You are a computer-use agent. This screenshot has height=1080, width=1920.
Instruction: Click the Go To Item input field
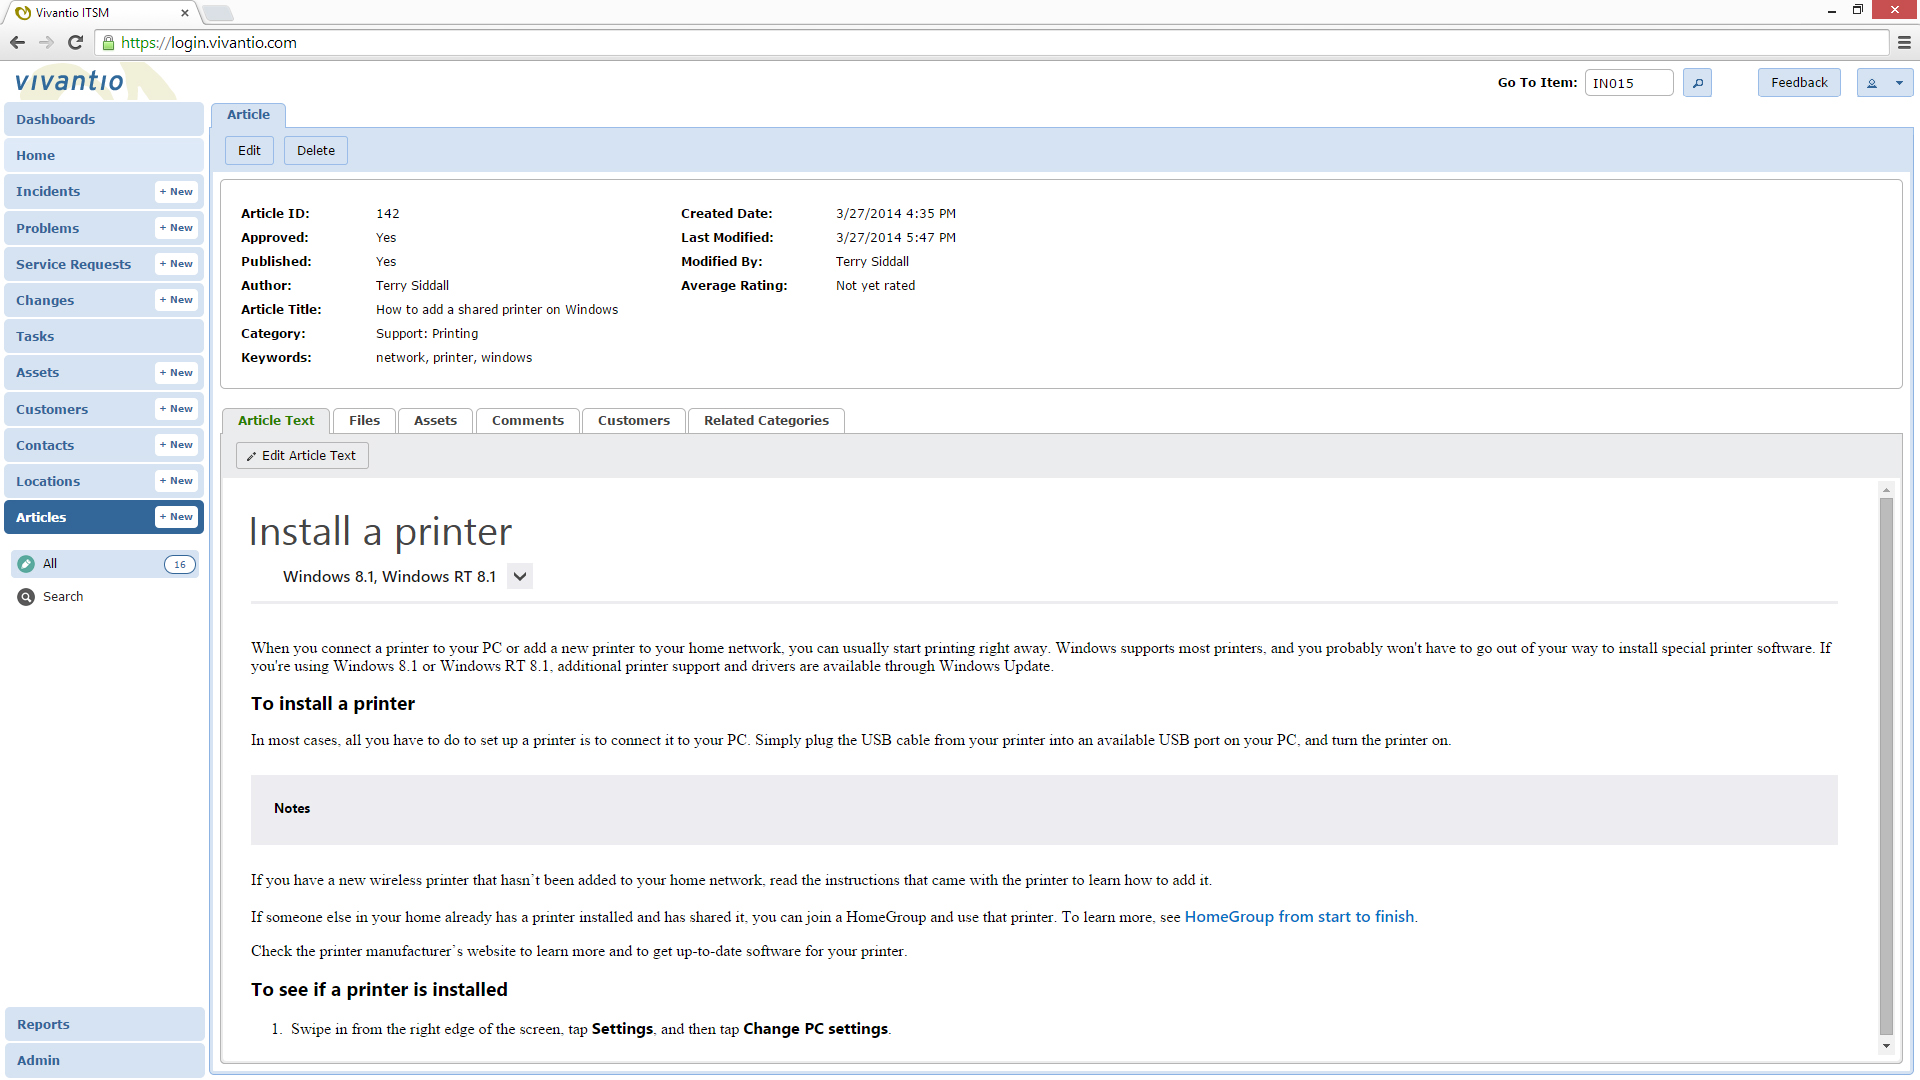pyautogui.click(x=1628, y=83)
